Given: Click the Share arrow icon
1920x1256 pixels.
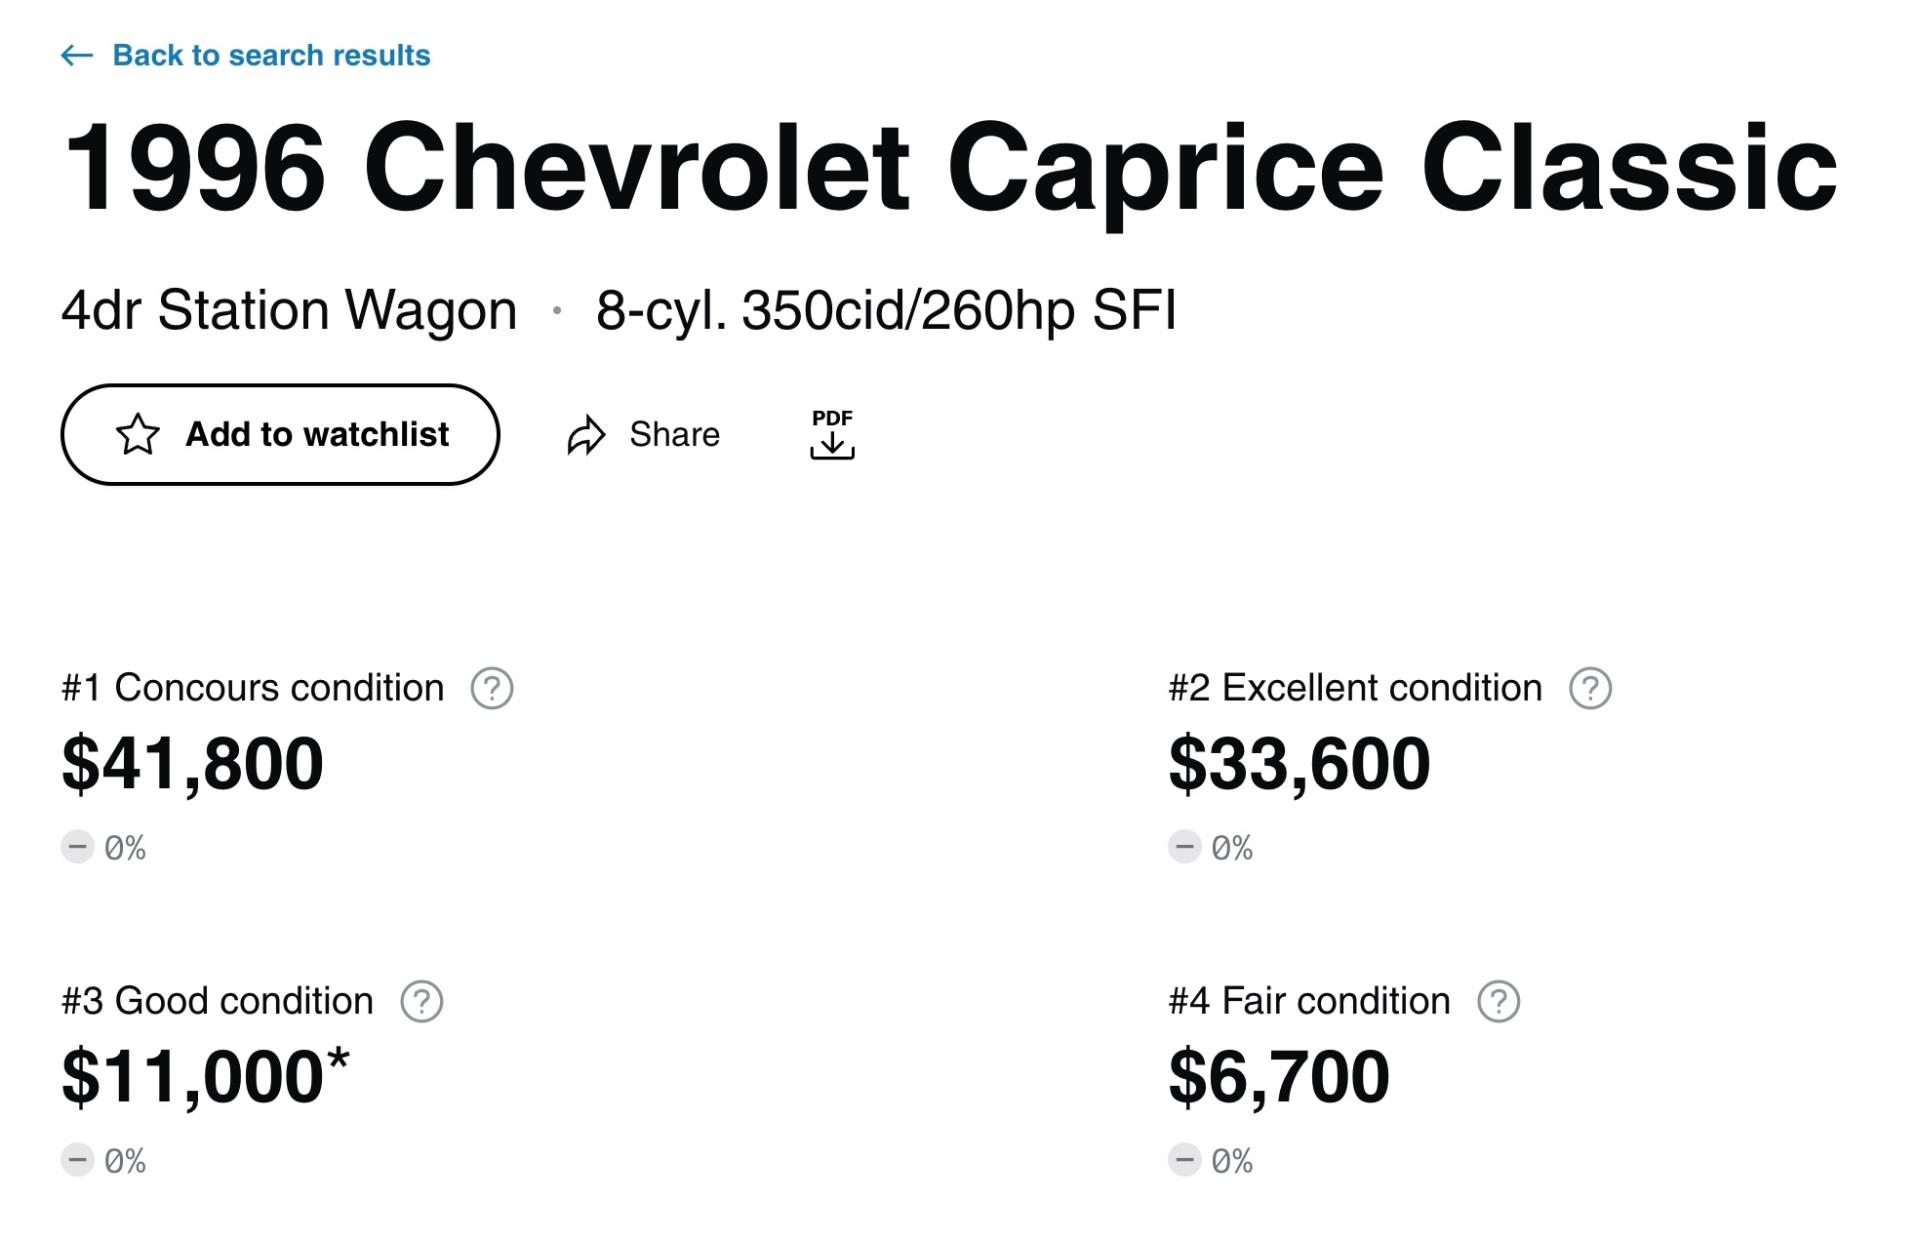Looking at the screenshot, I should click(587, 435).
